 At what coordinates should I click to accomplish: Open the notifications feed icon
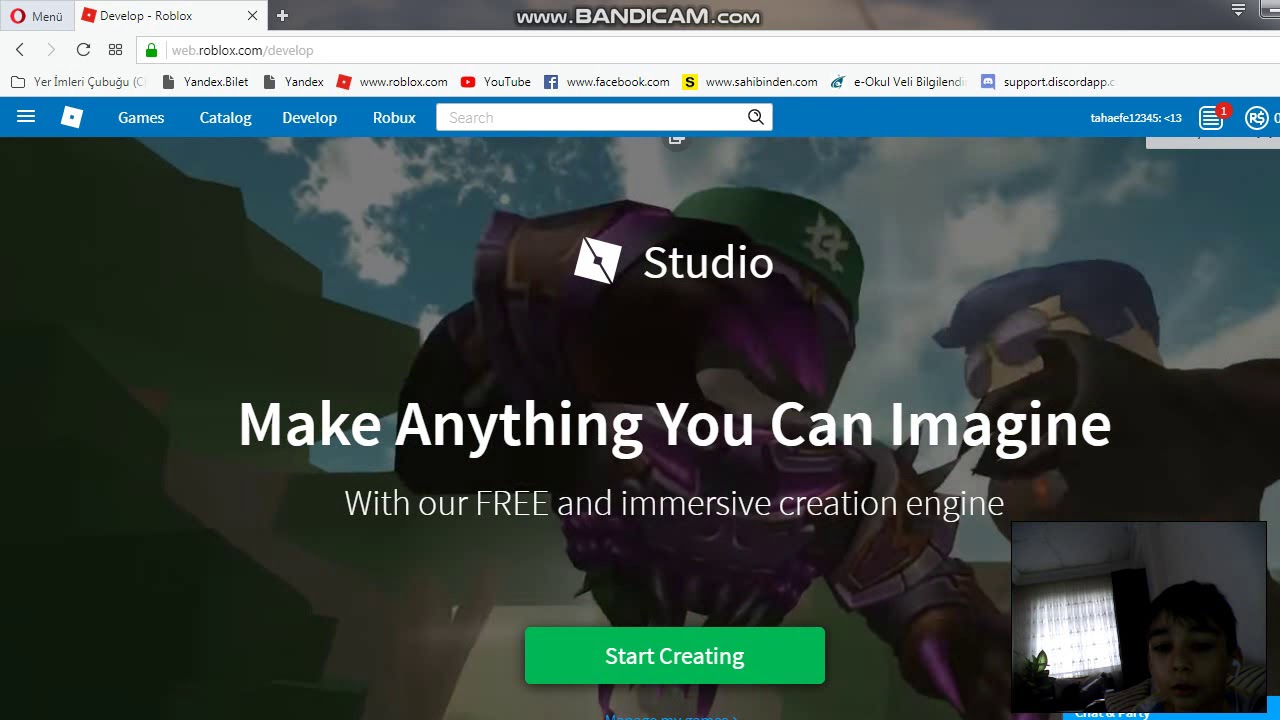click(1212, 118)
